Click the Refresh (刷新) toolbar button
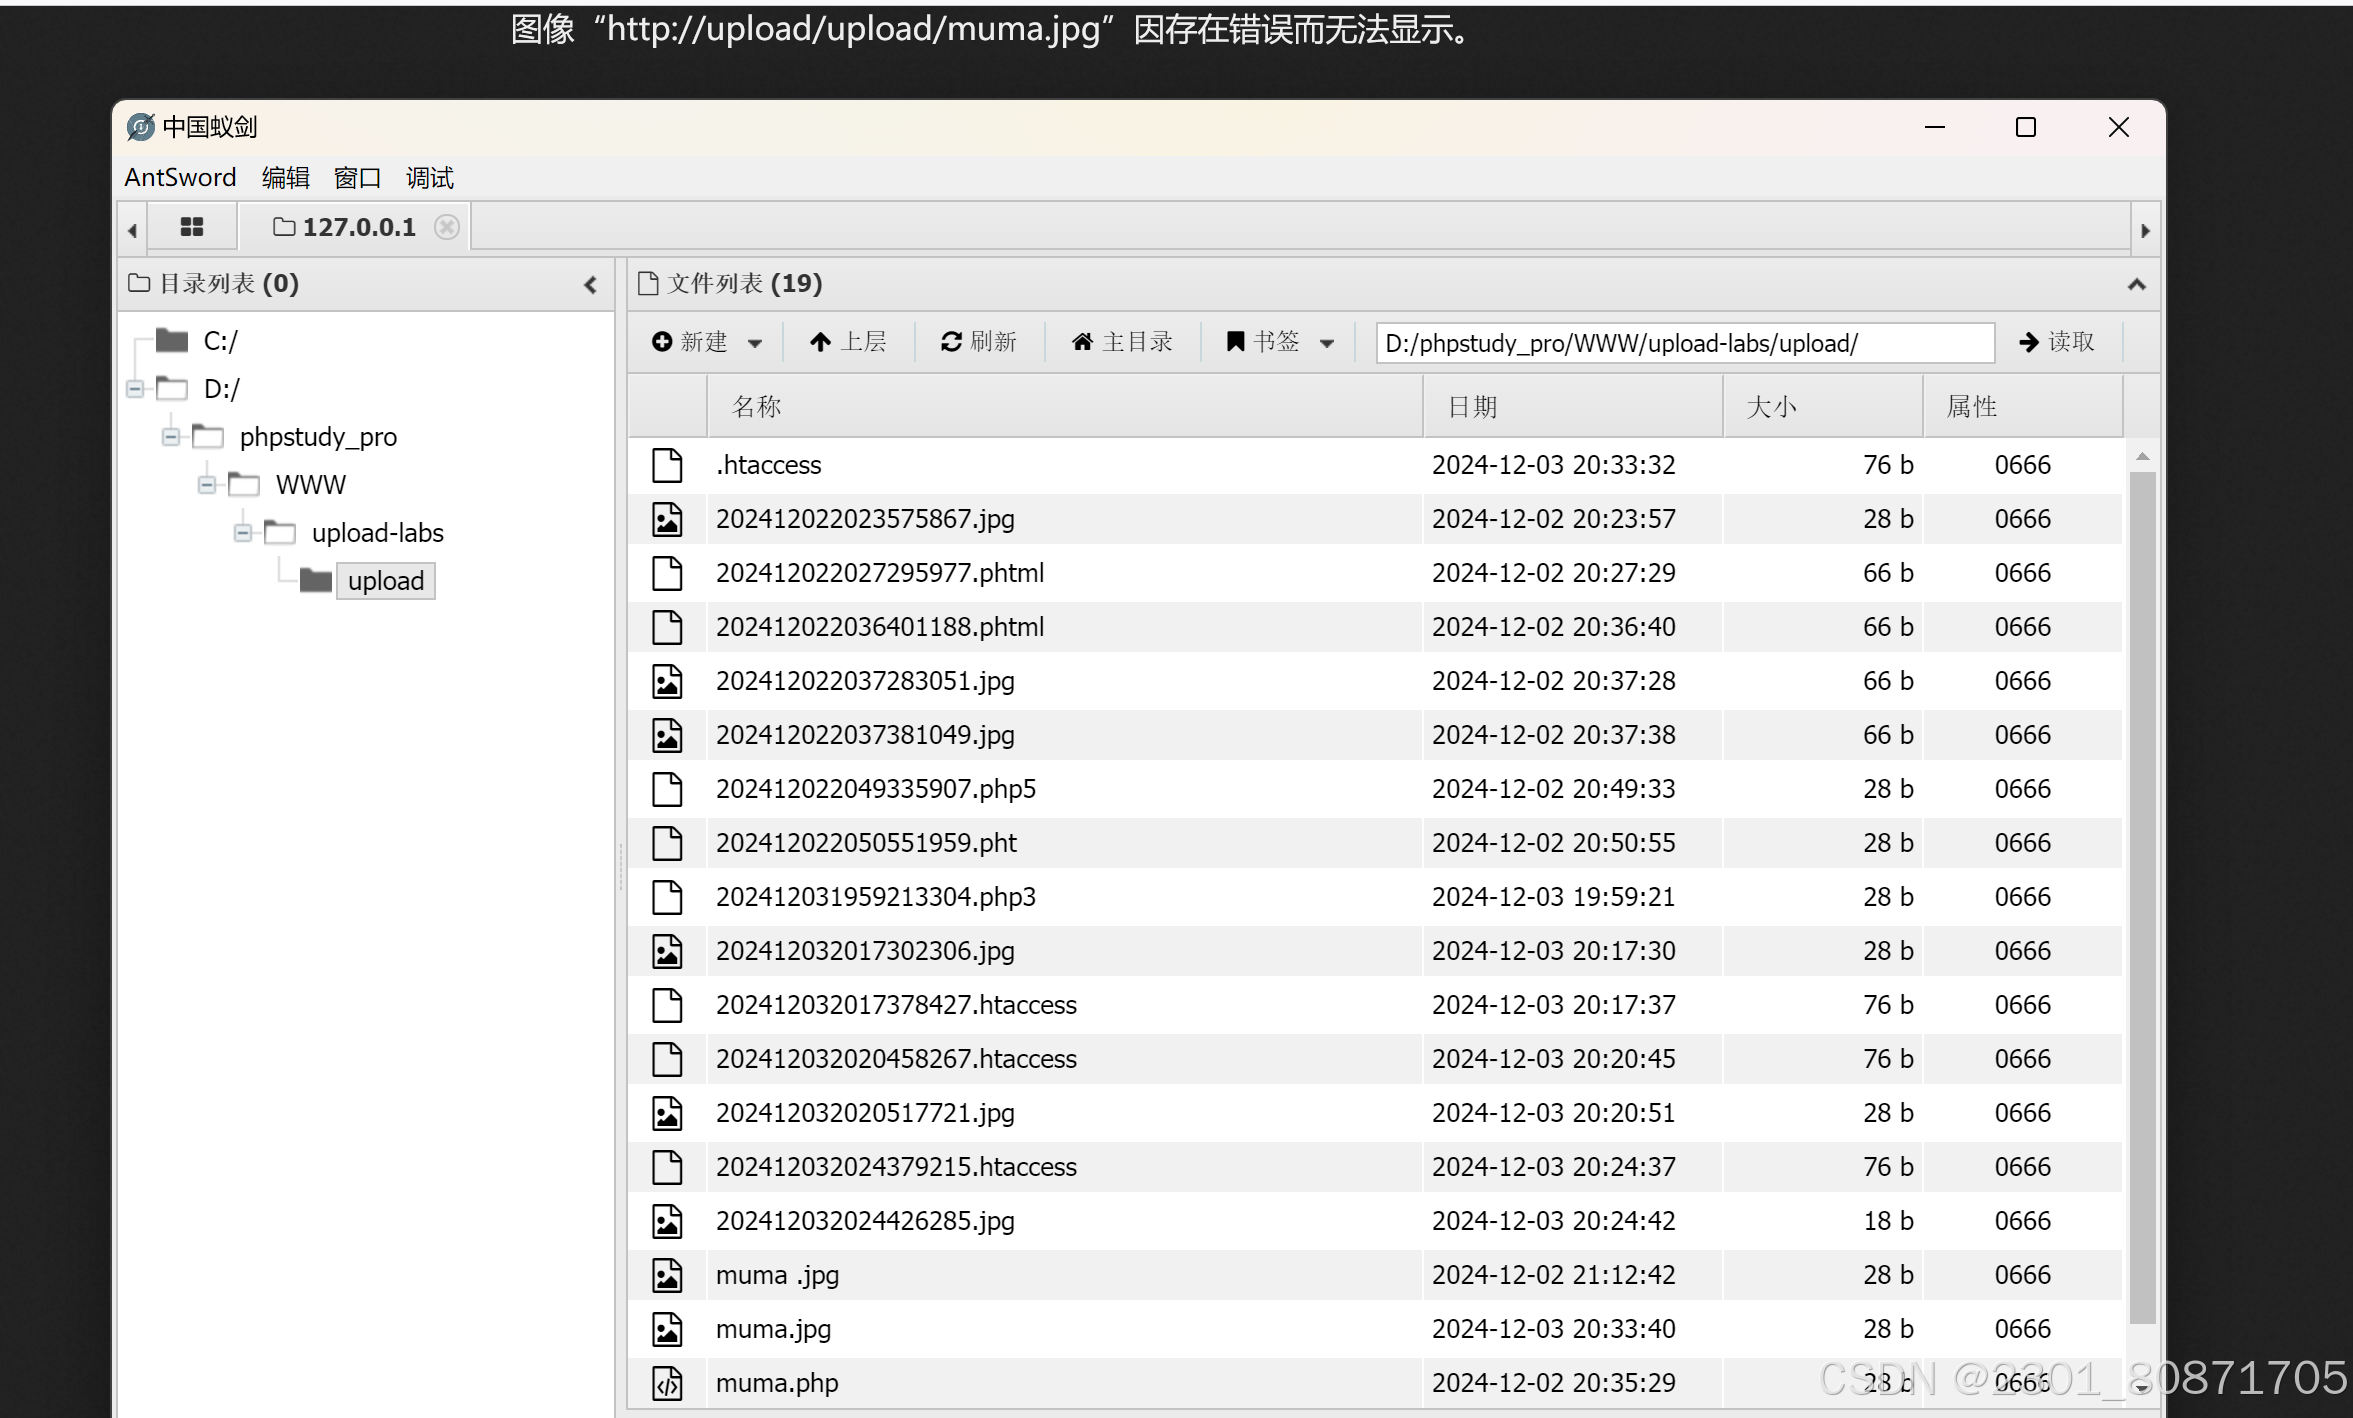 978,342
